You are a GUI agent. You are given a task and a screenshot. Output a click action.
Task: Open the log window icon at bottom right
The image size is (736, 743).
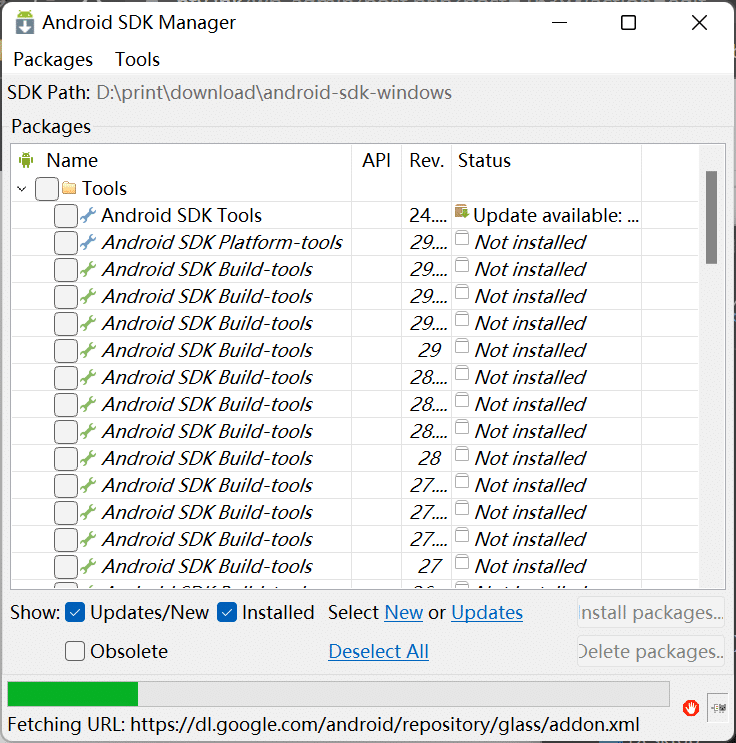point(718,708)
